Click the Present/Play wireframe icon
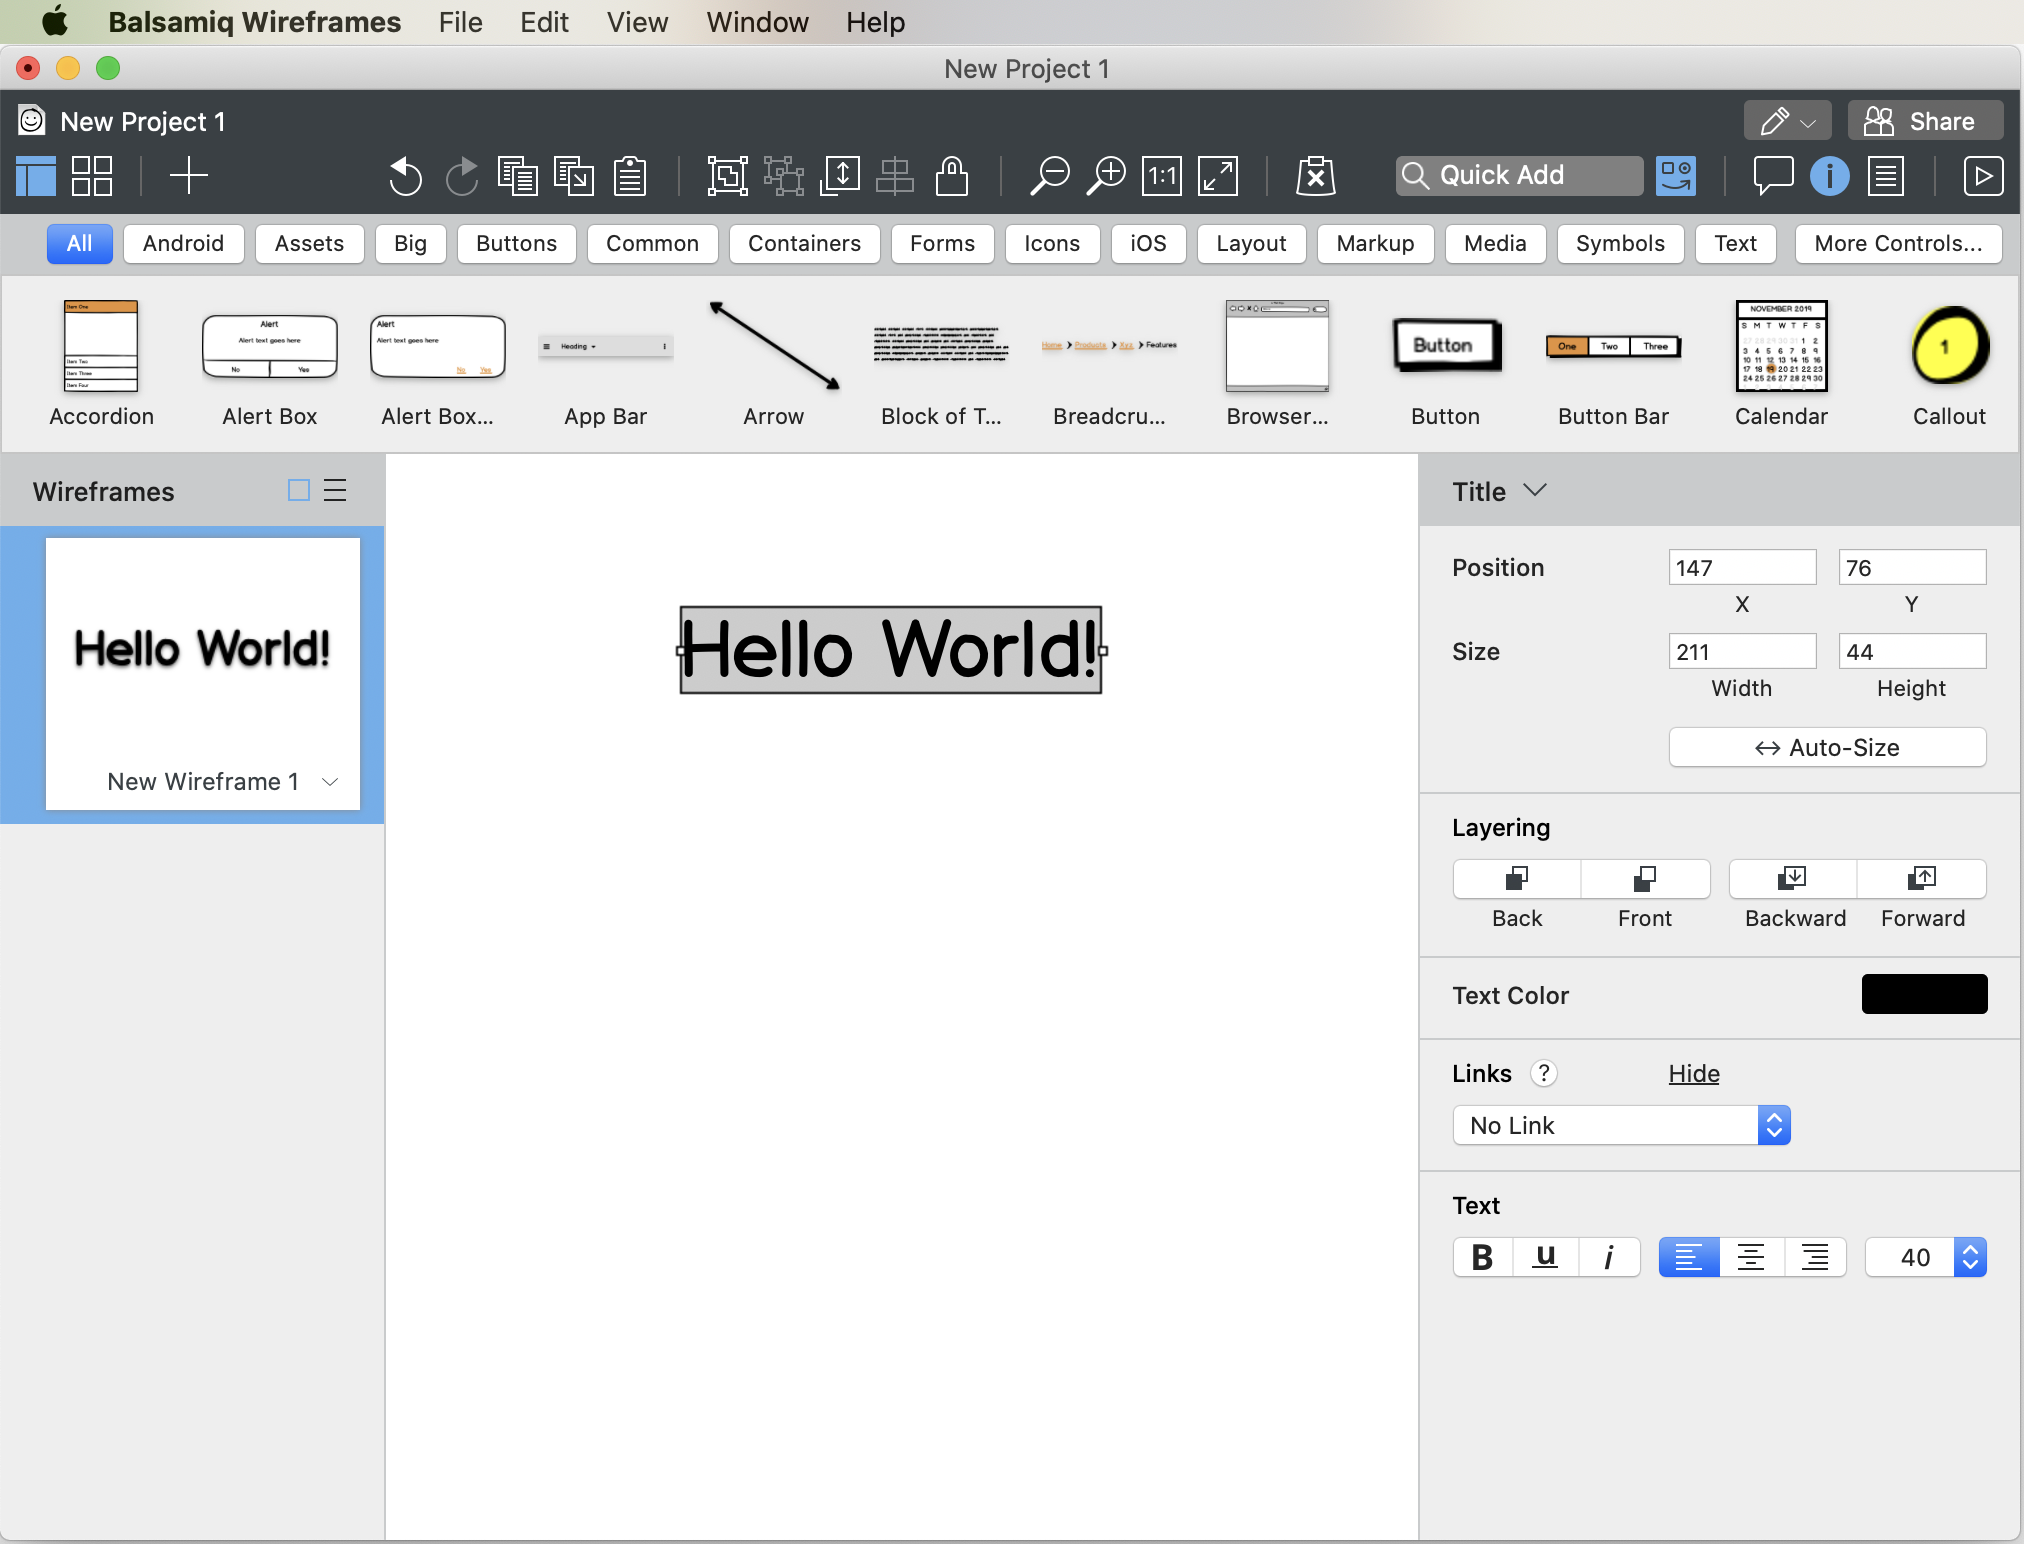Image resolution: width=2024 pixels, height=1544 pixels. coord(1985,175)
